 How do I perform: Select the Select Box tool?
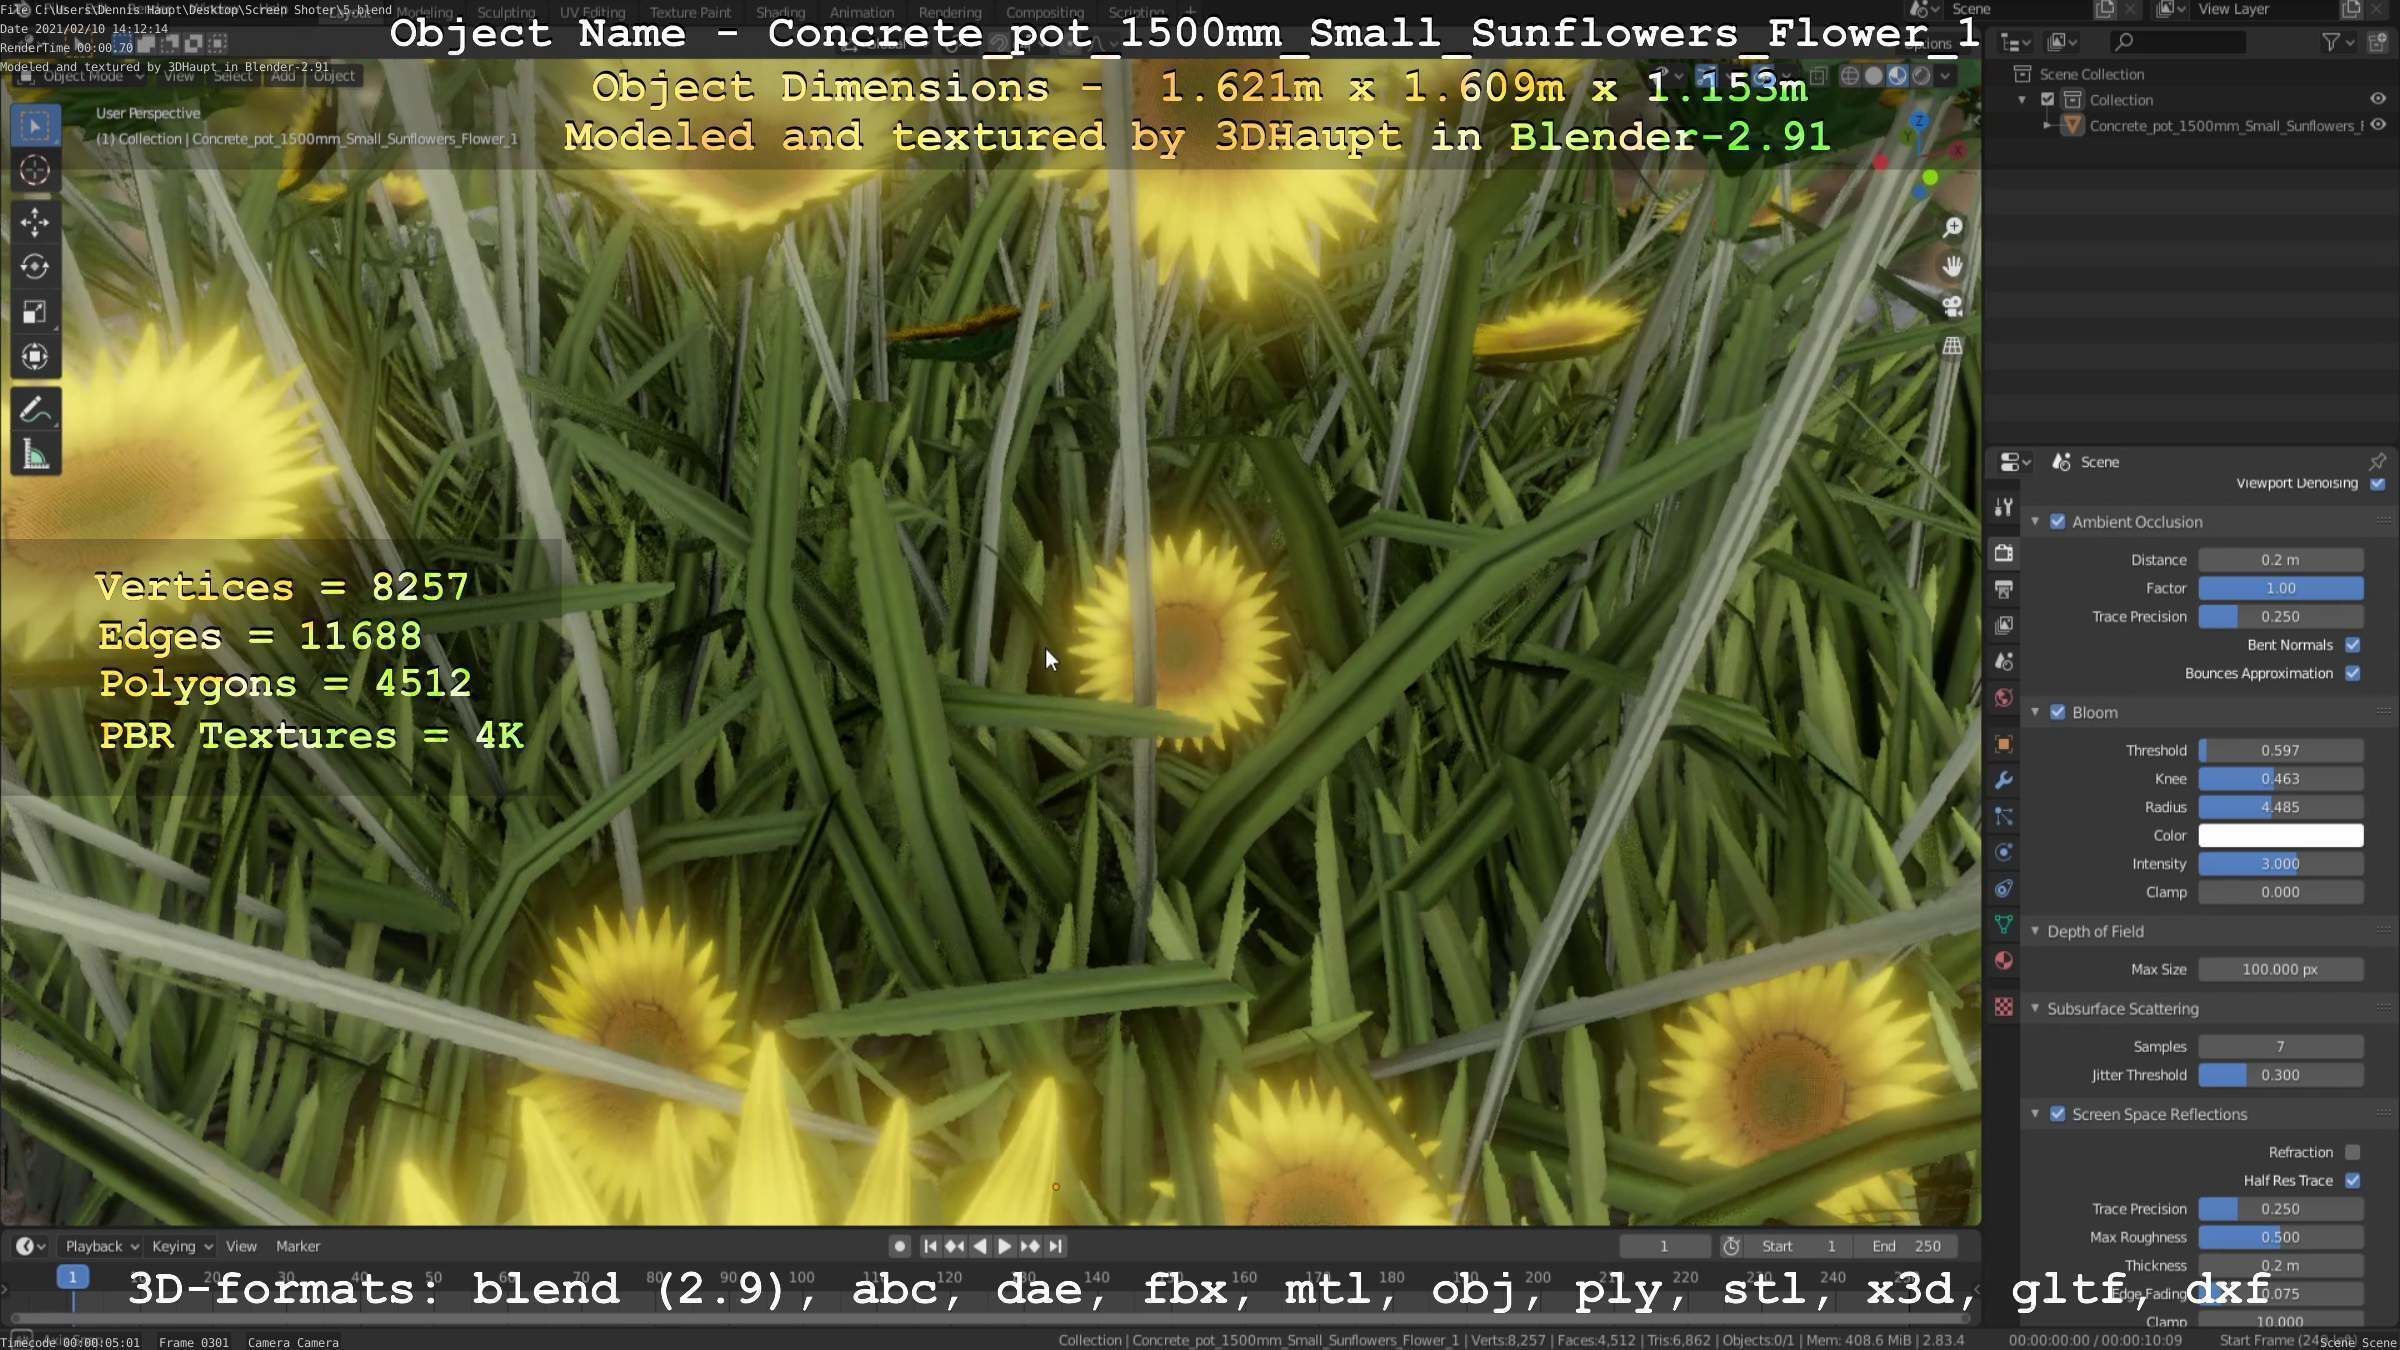[x=35, y=126]
